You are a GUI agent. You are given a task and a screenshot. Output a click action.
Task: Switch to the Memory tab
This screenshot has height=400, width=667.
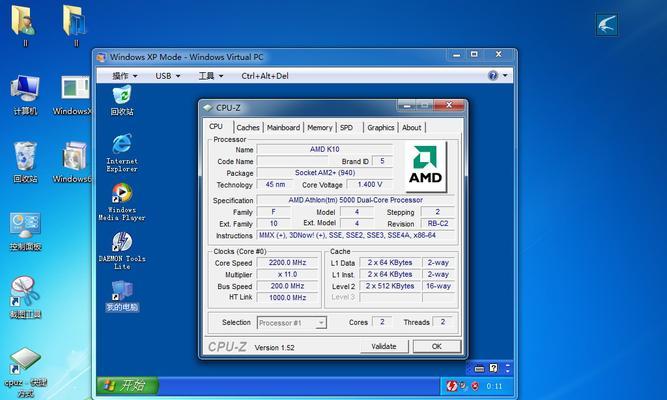[x=319, y=128]
